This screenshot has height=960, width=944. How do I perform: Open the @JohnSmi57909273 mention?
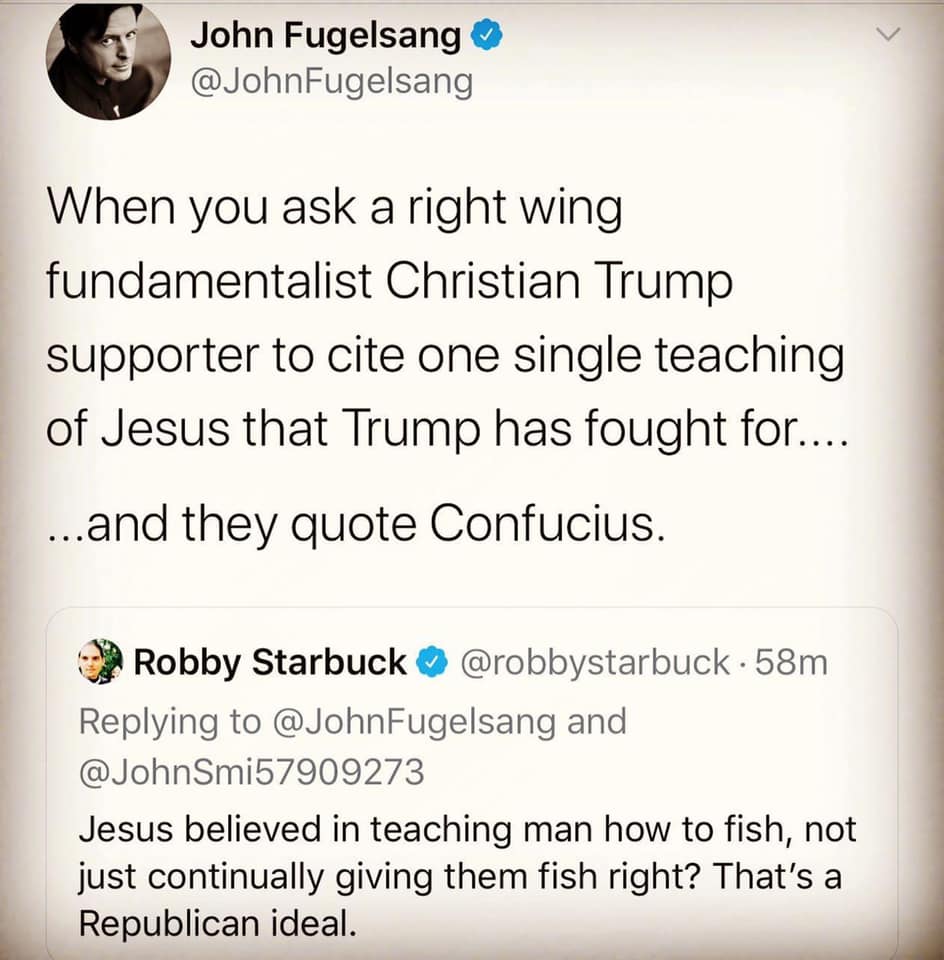pyautogui.click(x=252, y=771)
